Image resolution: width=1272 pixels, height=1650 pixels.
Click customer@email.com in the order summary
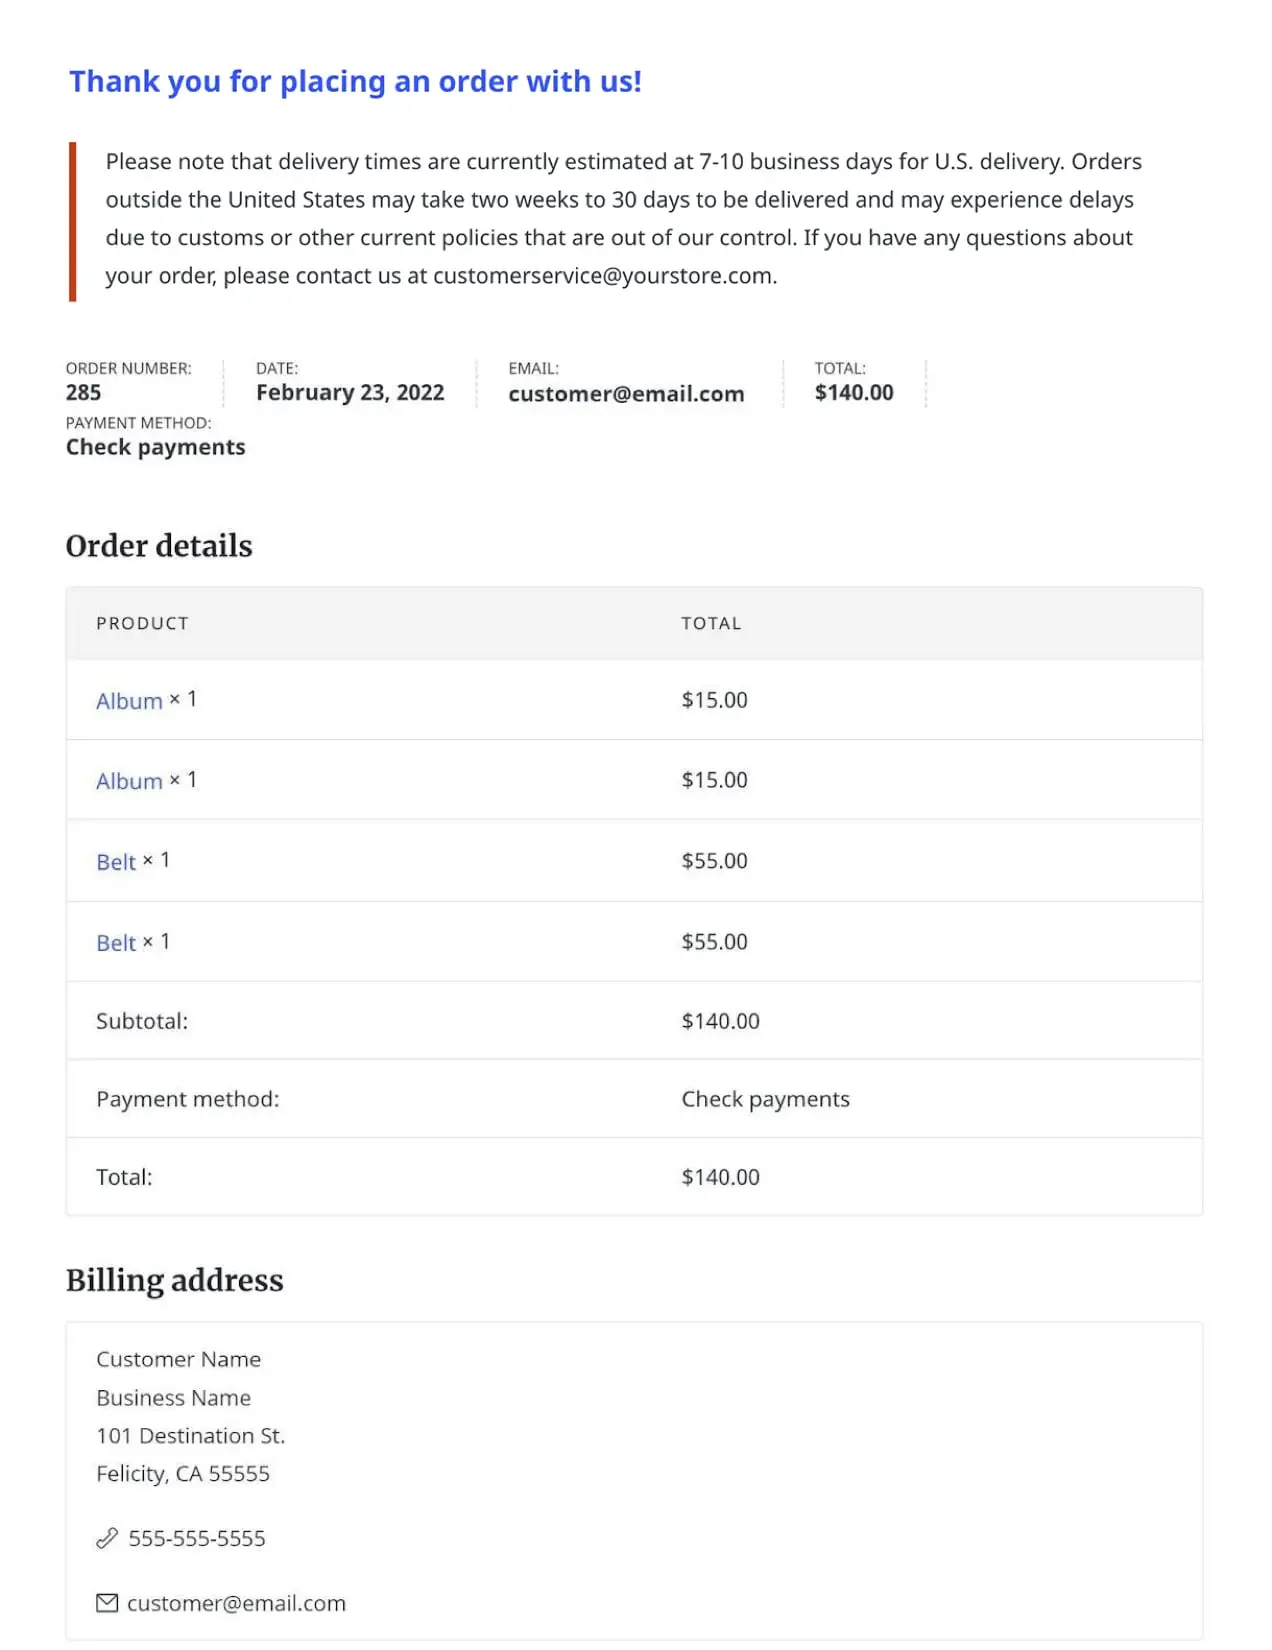pyautogui.click(x=626, y=394)
